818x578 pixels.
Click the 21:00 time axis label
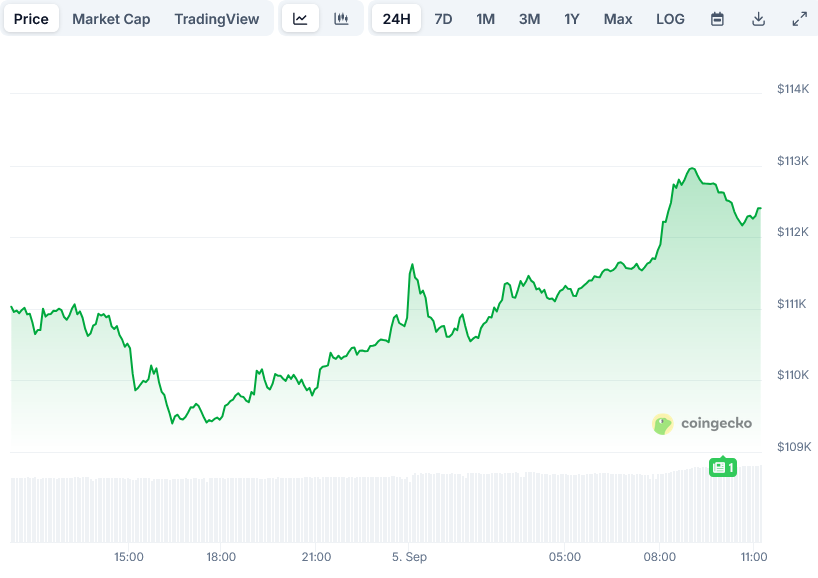click(x=316, y=557)
